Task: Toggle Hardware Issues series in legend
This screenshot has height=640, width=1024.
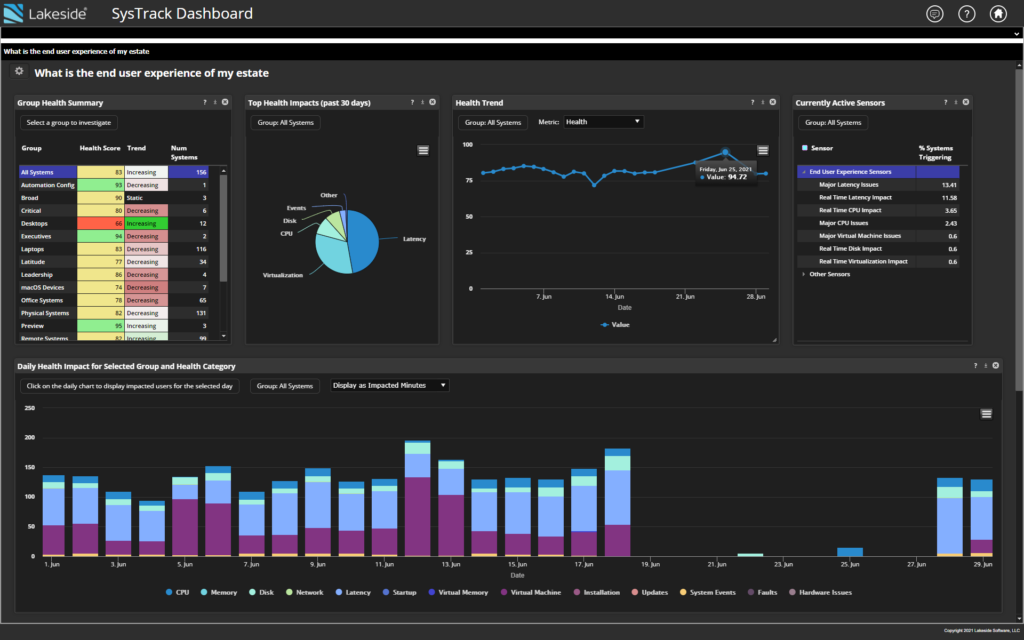Action: click(820, 592)
